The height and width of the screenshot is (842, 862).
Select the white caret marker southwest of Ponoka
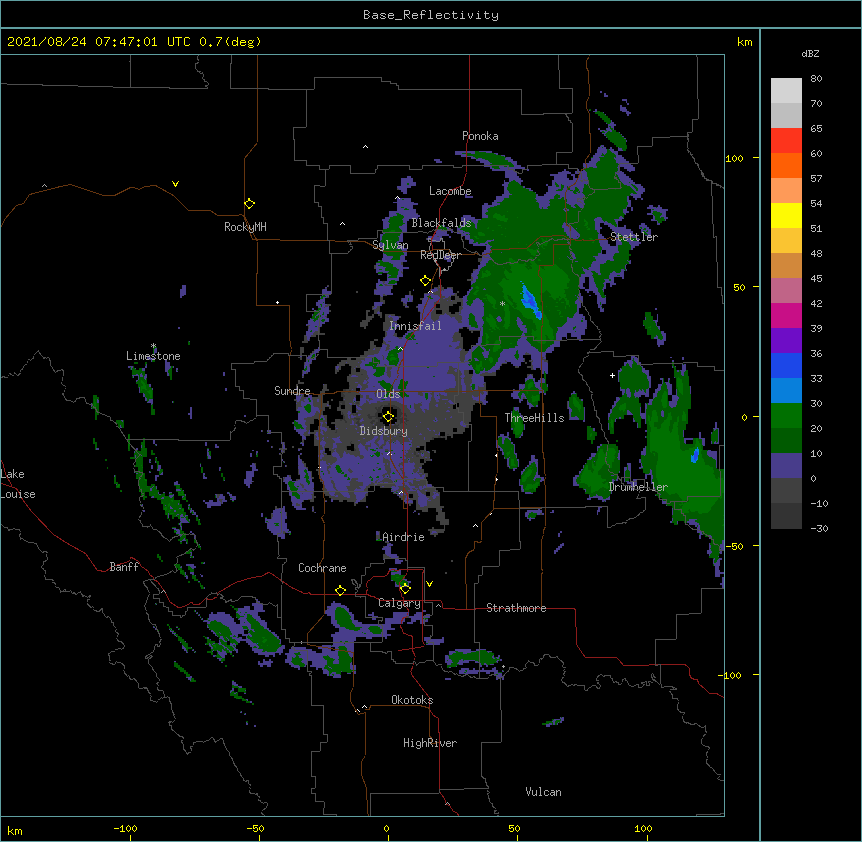coord(365,147)
